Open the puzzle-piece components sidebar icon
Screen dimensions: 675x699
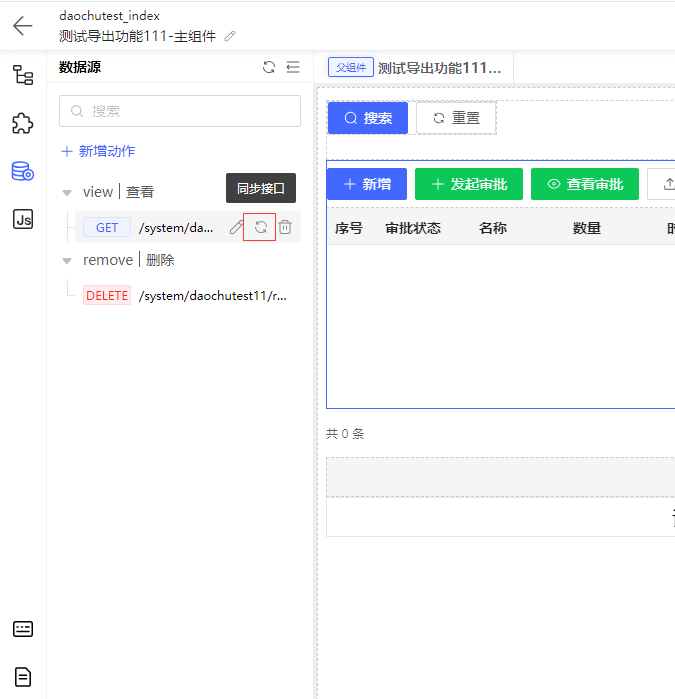[x=23, y=123]
